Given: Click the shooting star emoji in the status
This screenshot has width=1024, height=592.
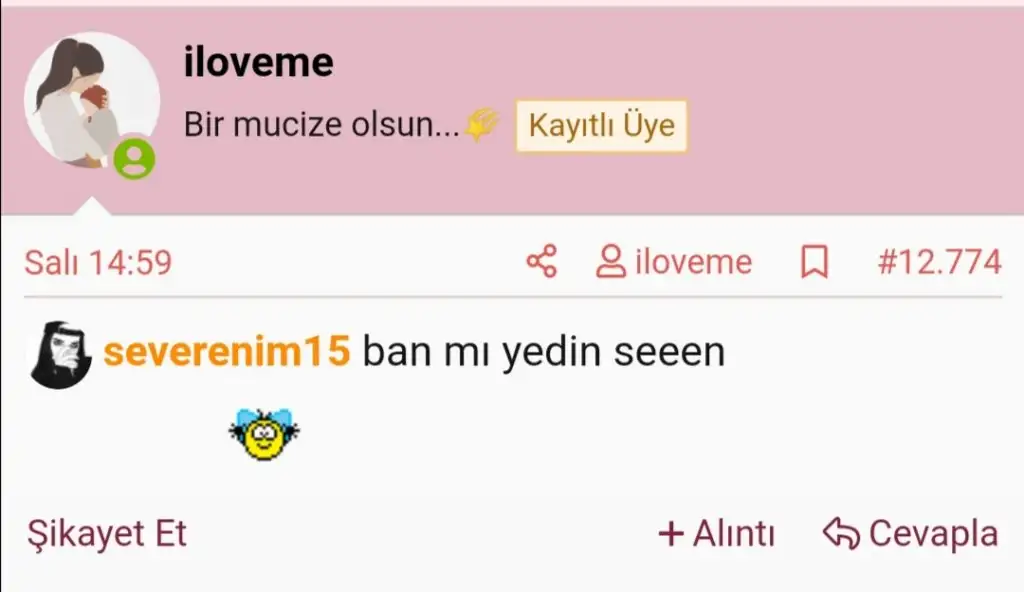Looking at the screenshot, I should [482, 124].
